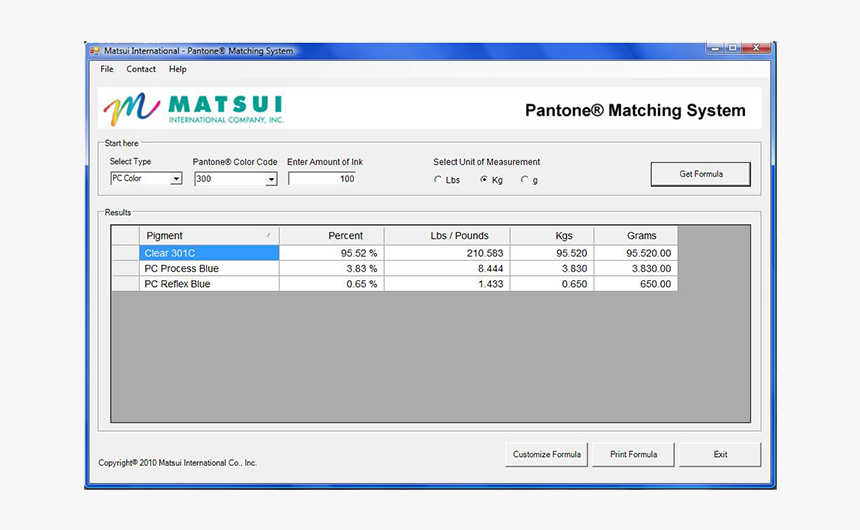
Task: Click the 95,520.00 grams cell
Action: (636, 253)
